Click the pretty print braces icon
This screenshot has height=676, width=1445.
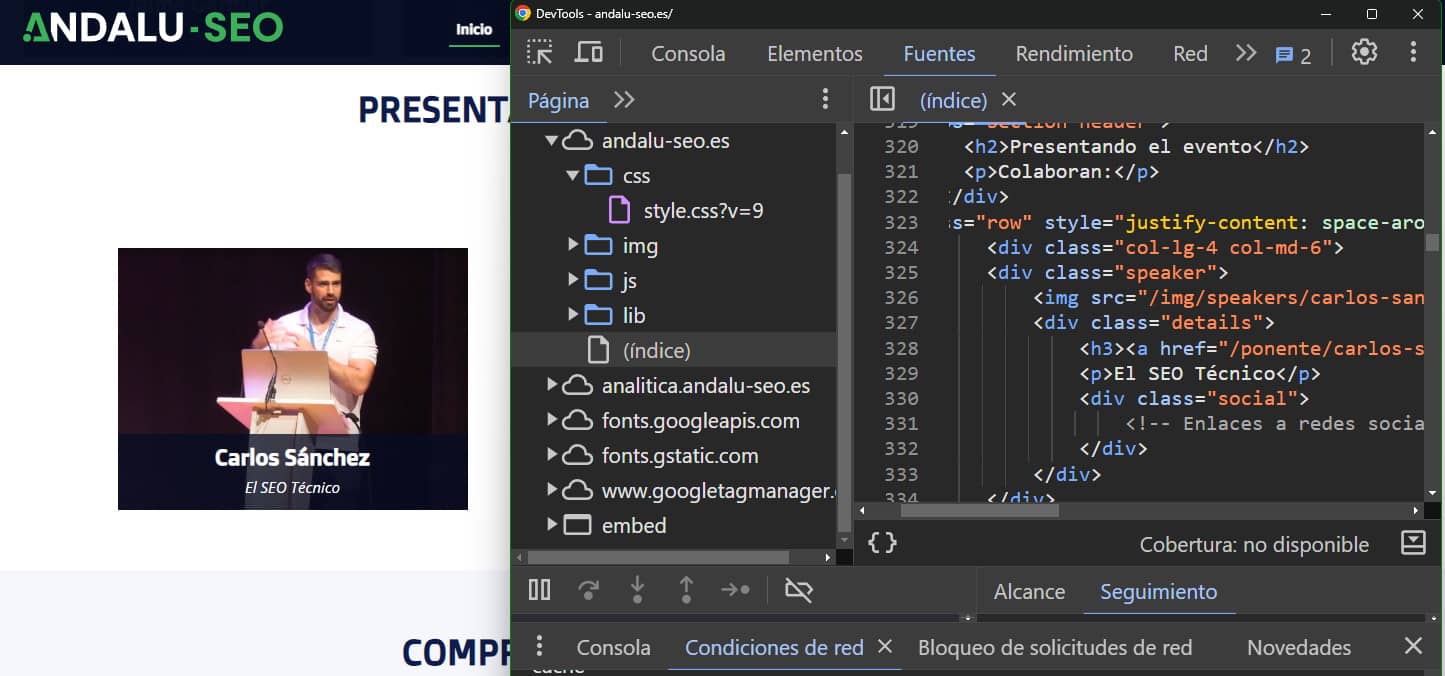coord(882,543)
